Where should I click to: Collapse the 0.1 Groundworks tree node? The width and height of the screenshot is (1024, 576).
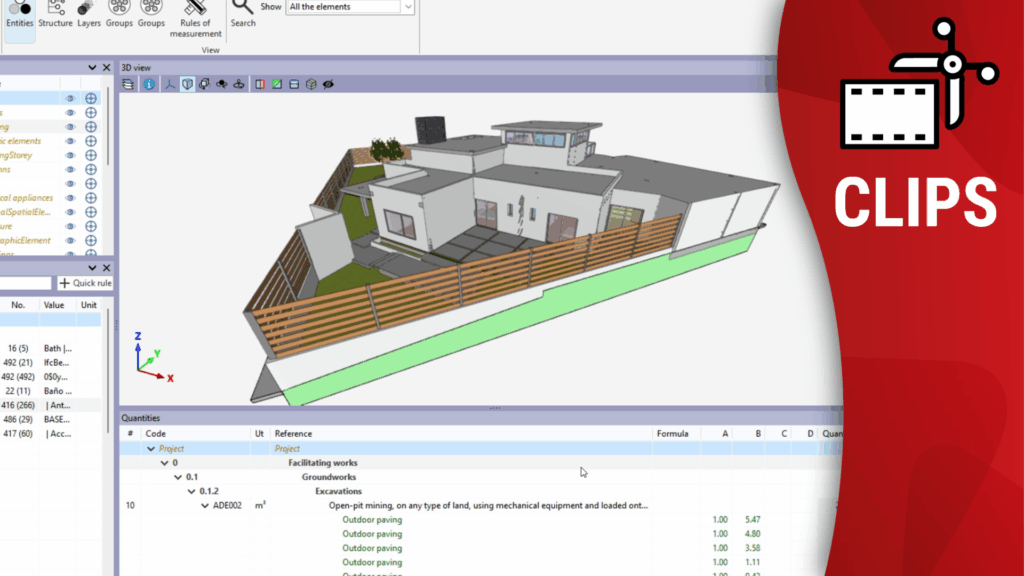tap(177, 477)
